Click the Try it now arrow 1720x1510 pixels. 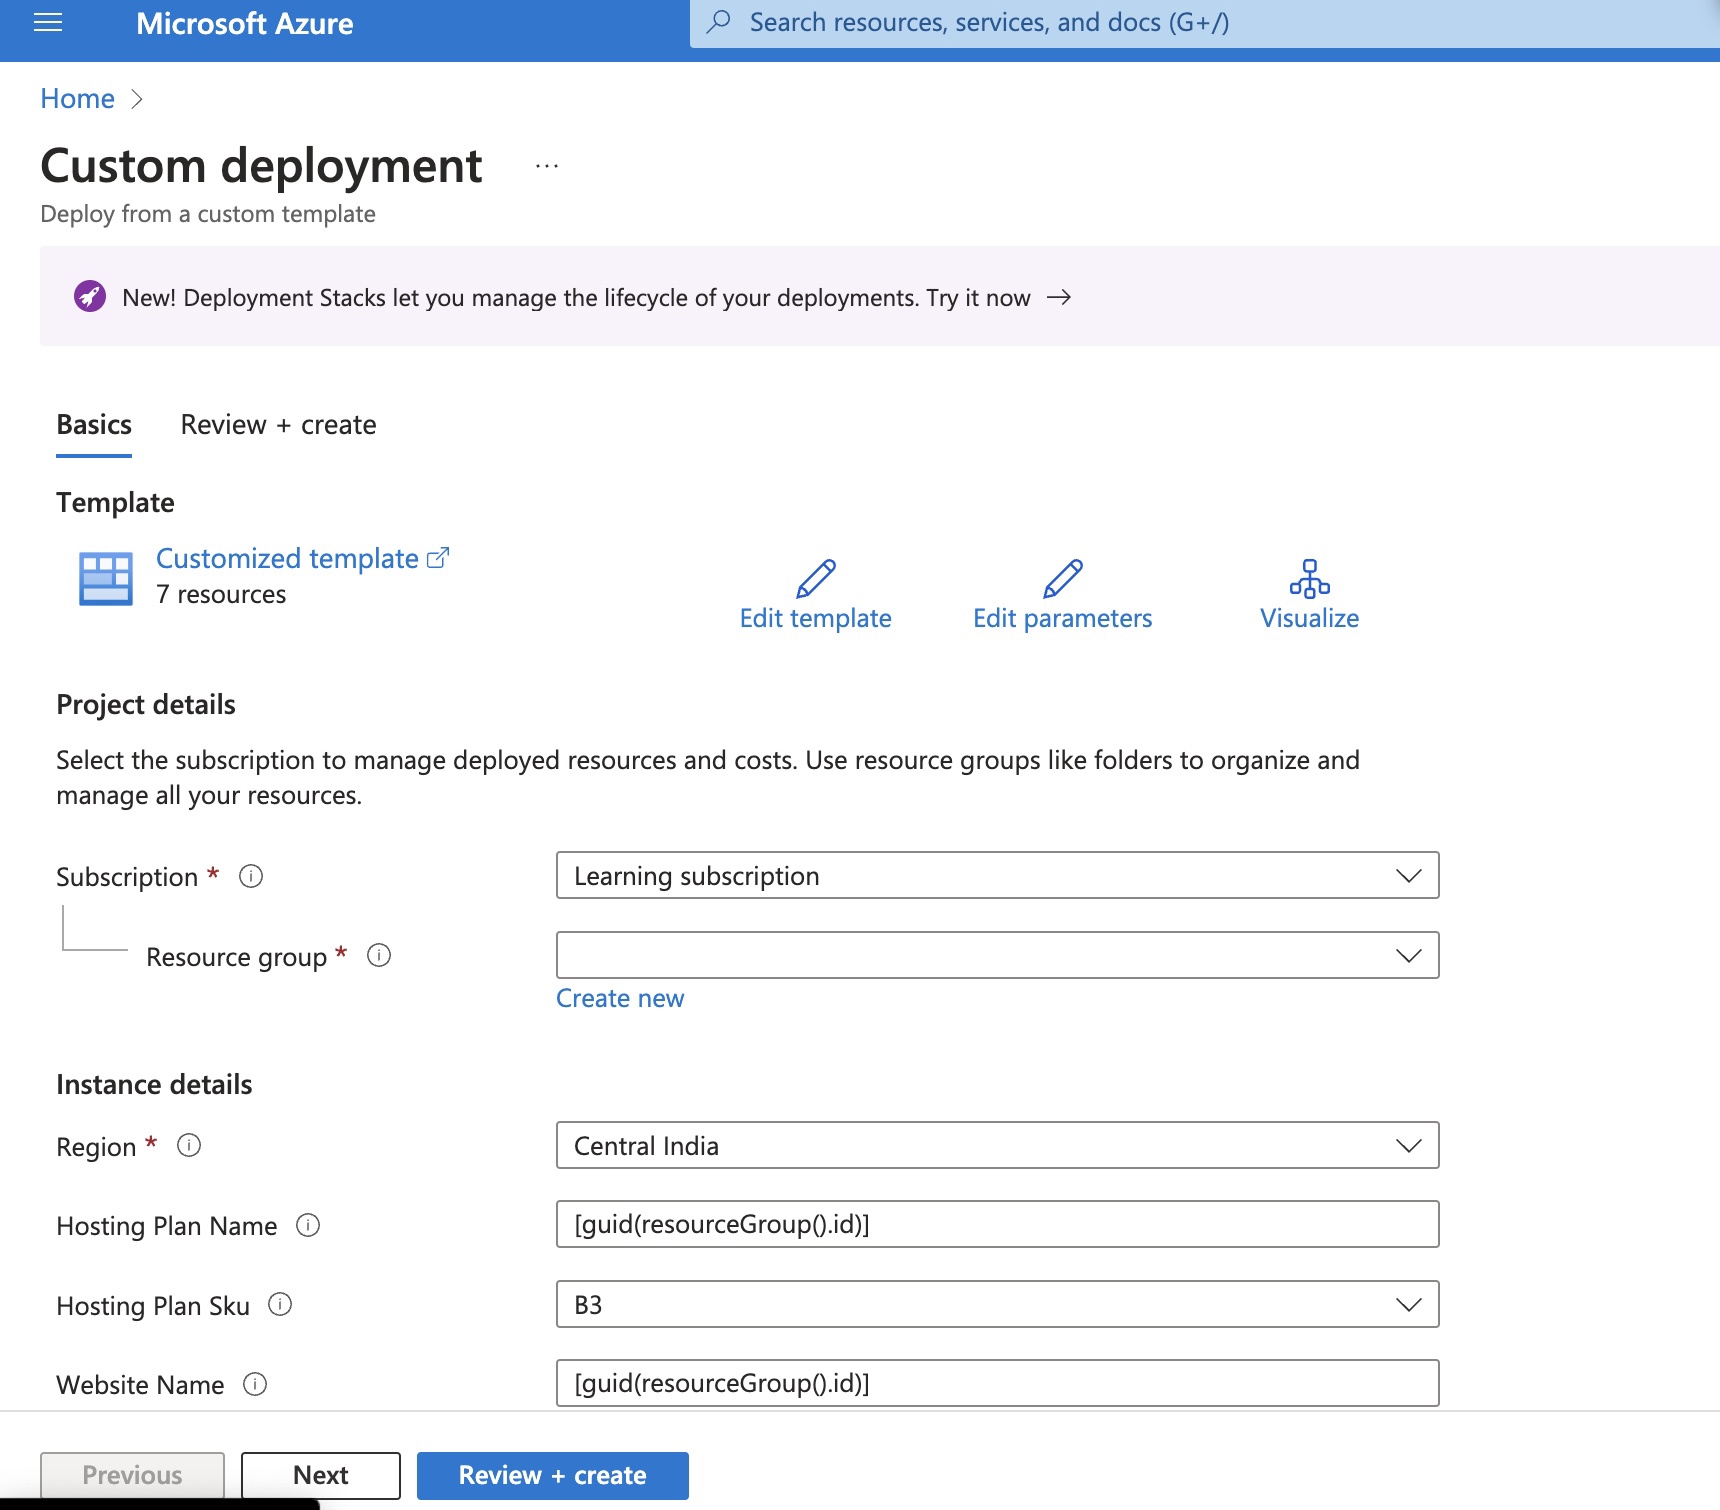(x=1059, y=297)
